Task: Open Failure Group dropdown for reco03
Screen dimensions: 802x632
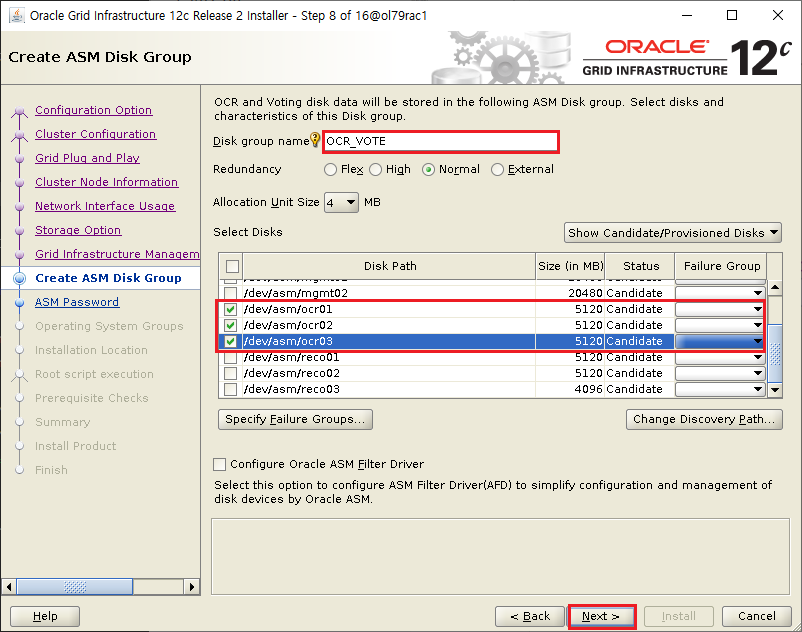Action: (720, 389)
